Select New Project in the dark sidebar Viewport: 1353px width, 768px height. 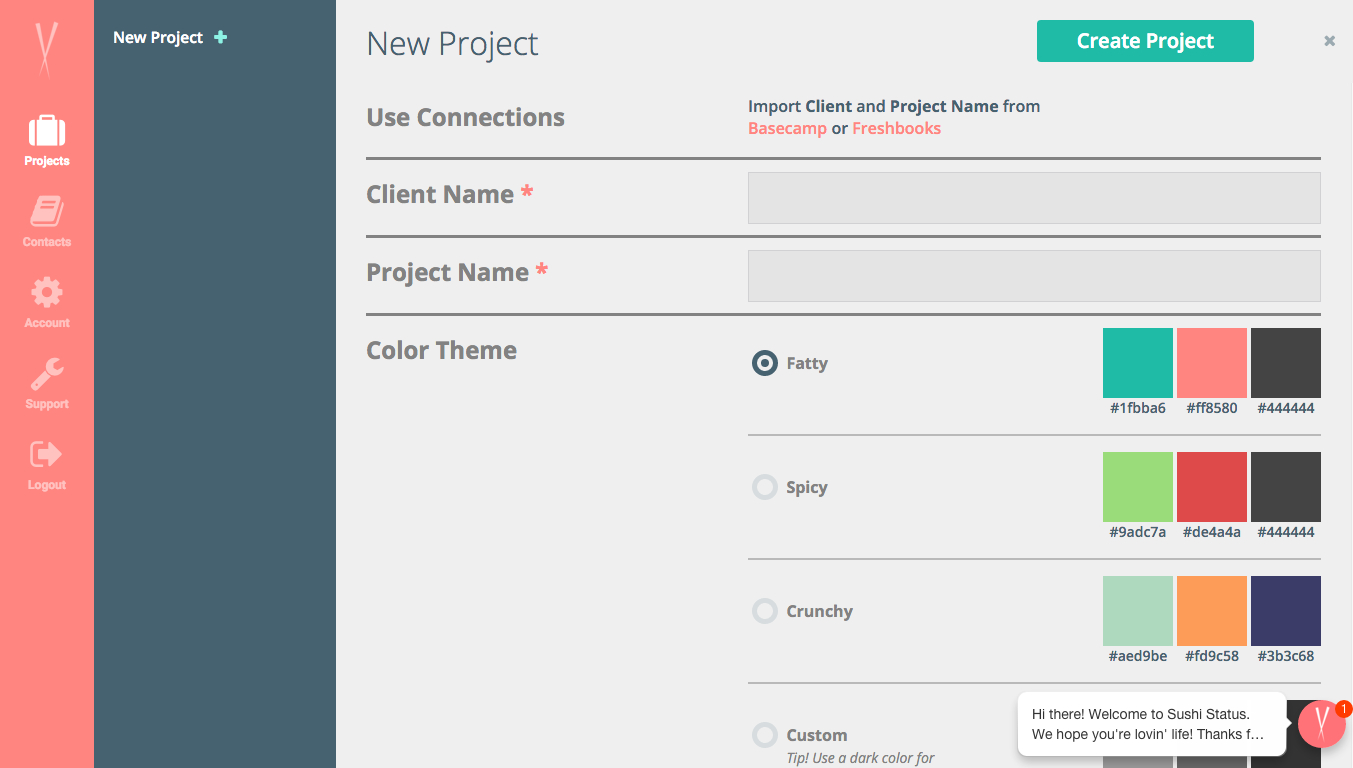pyautogui.click(x=159, y=37)
